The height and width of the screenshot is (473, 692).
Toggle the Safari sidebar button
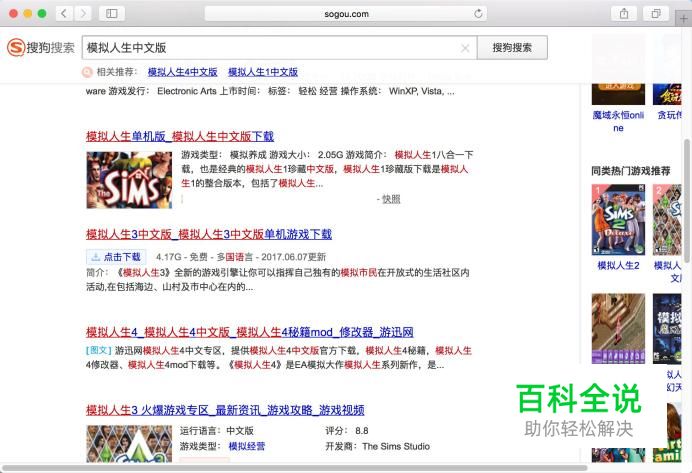[x=112, y=13]
